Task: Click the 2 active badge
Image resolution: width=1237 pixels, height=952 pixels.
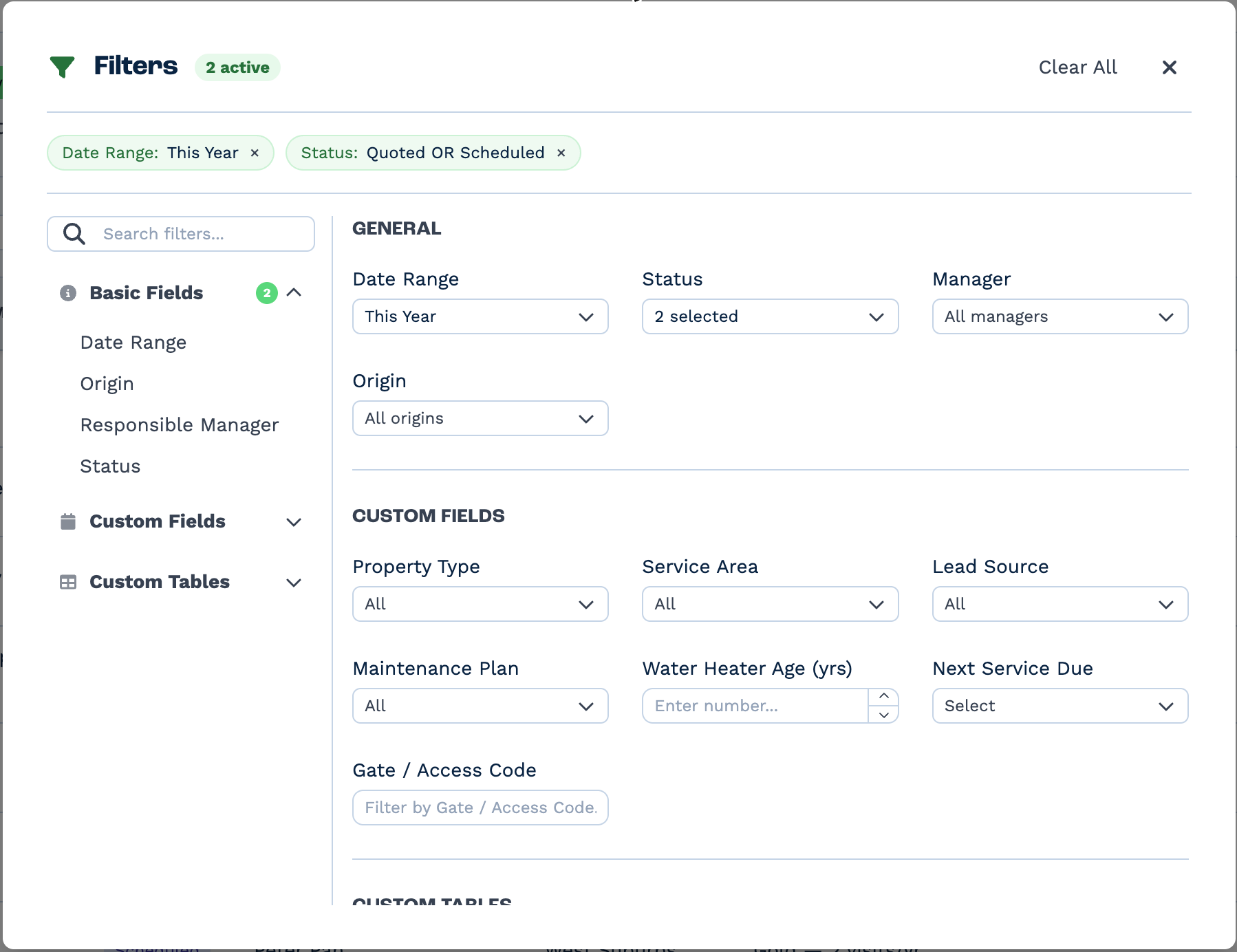Action: (x=238, y=67)
